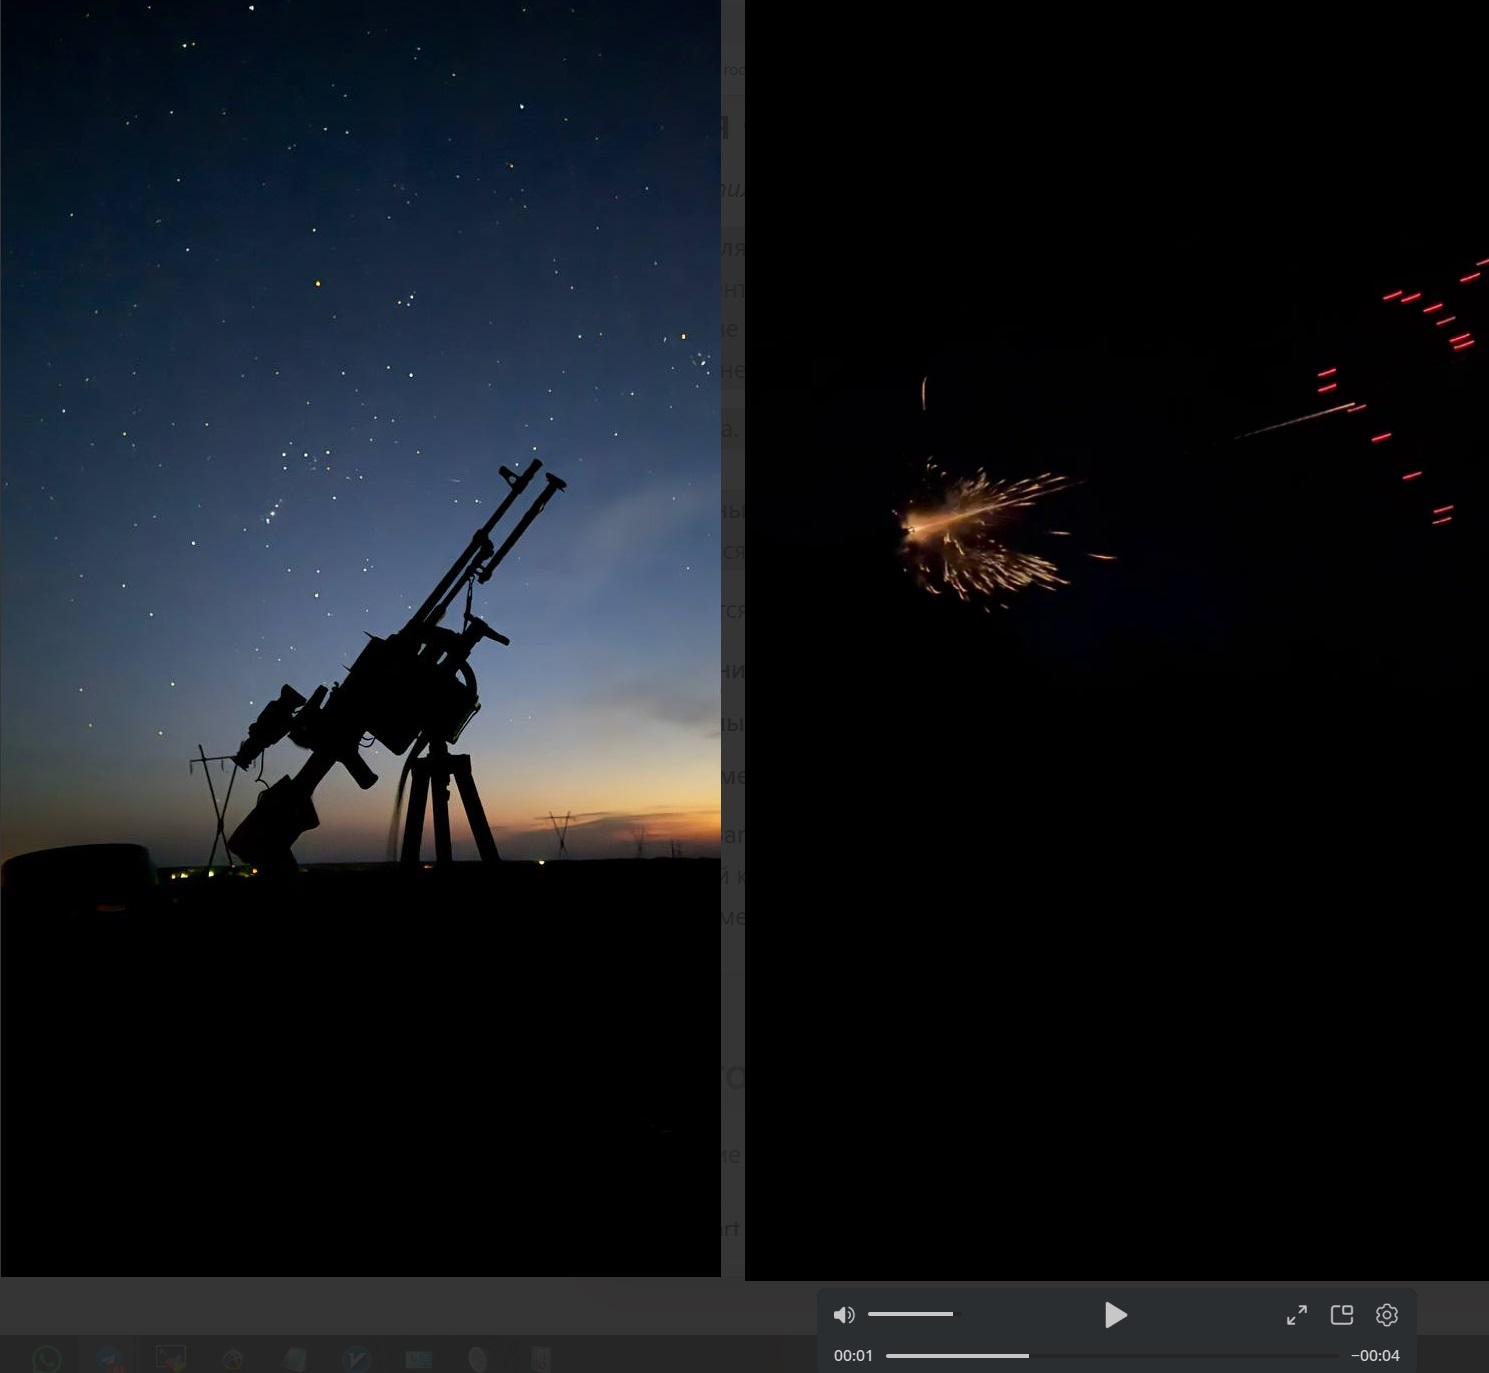1489x1373 pixels.
Task: Open the video in fullscreen mode
Action: 1297,1315
